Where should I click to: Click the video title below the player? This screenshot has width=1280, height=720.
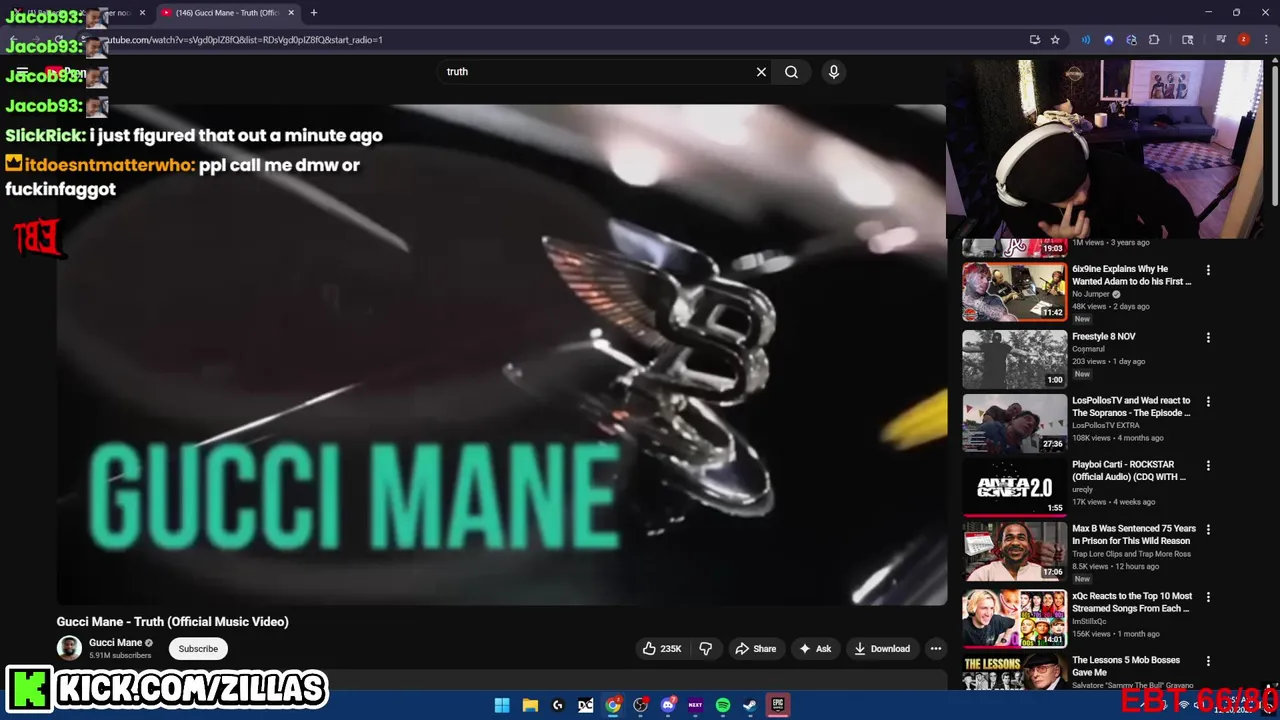[x=172, y=622]
